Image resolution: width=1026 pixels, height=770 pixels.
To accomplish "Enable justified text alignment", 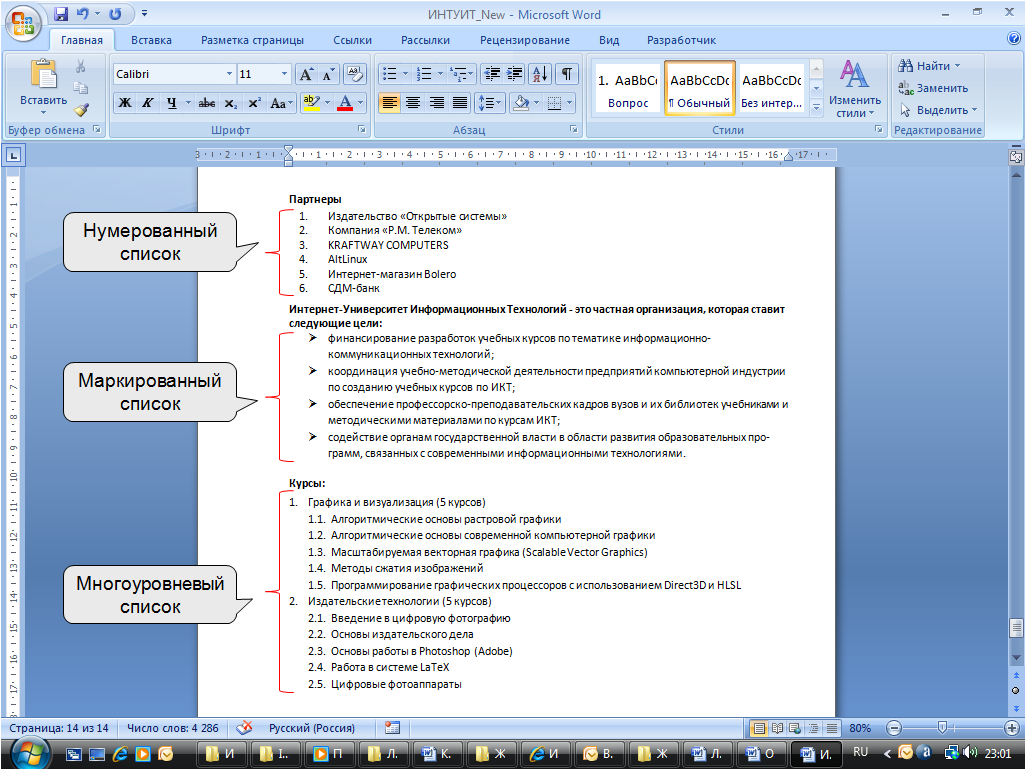I will pyautogui.click(x=460, y=103).
